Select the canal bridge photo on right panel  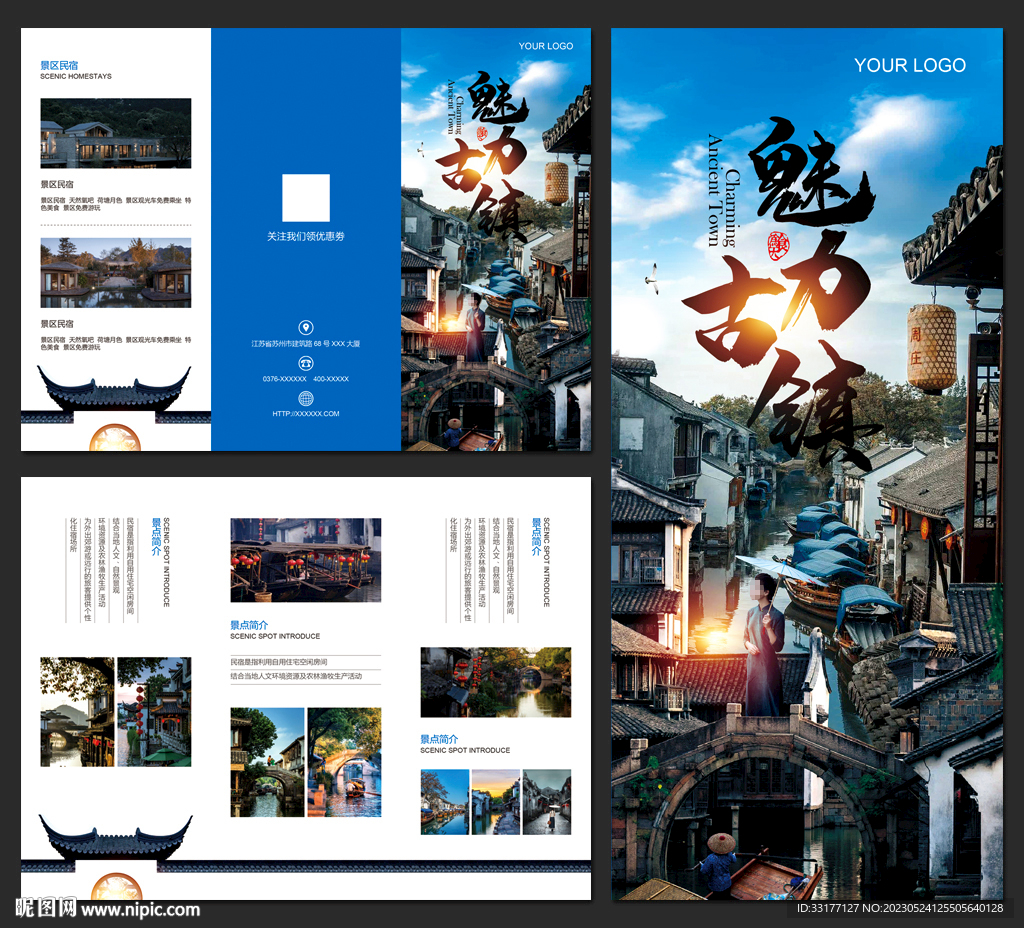pos(495,682)
